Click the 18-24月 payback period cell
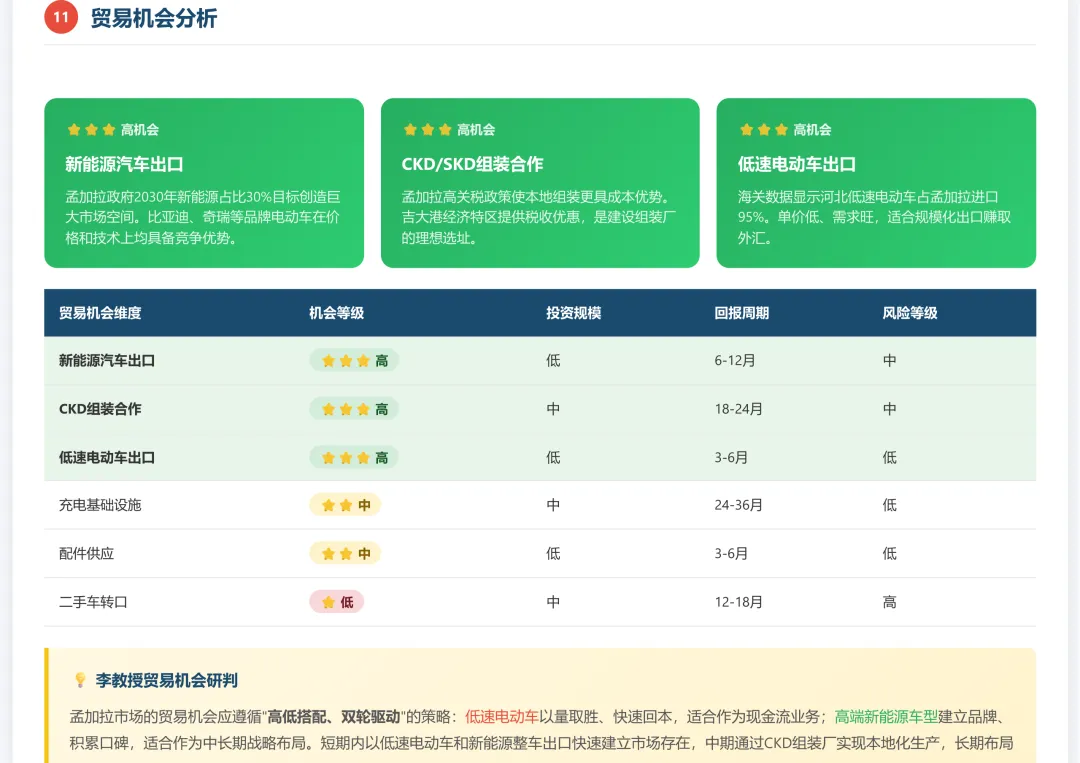Viewport: 1080px width, 763px height. click(x=738, y=409)
